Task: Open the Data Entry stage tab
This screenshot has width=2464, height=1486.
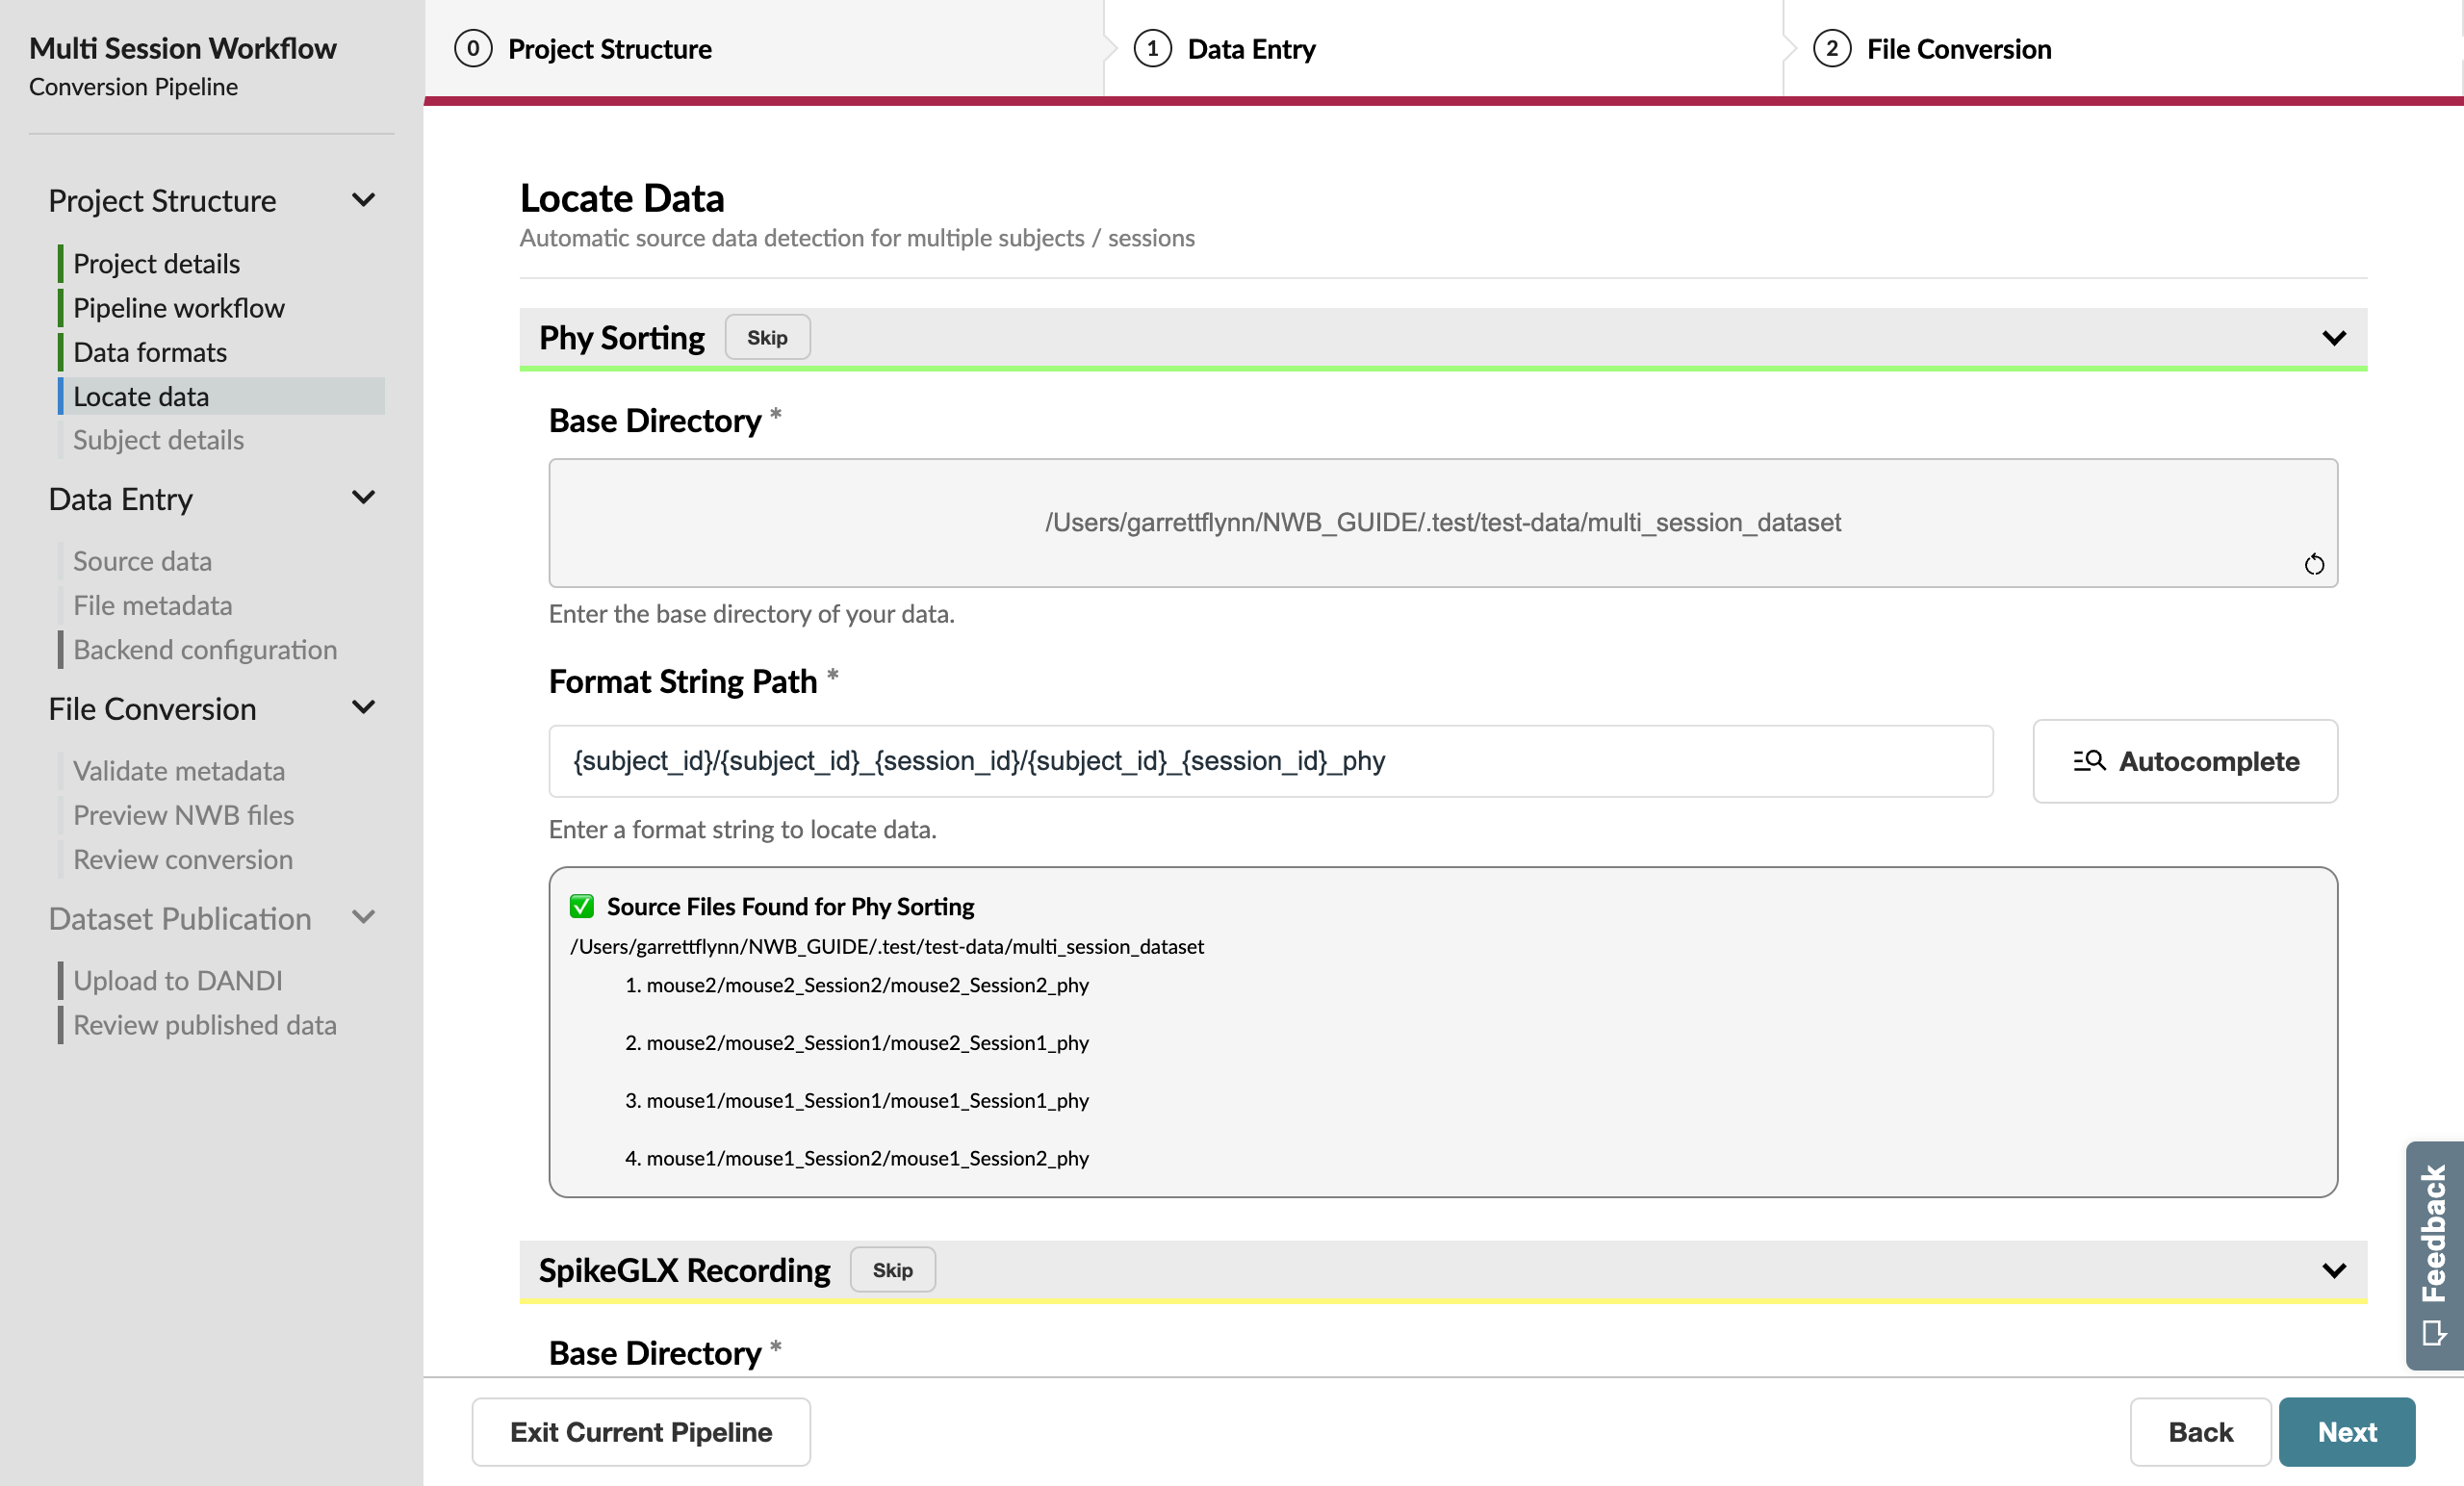Action: tap(1443, 49)
